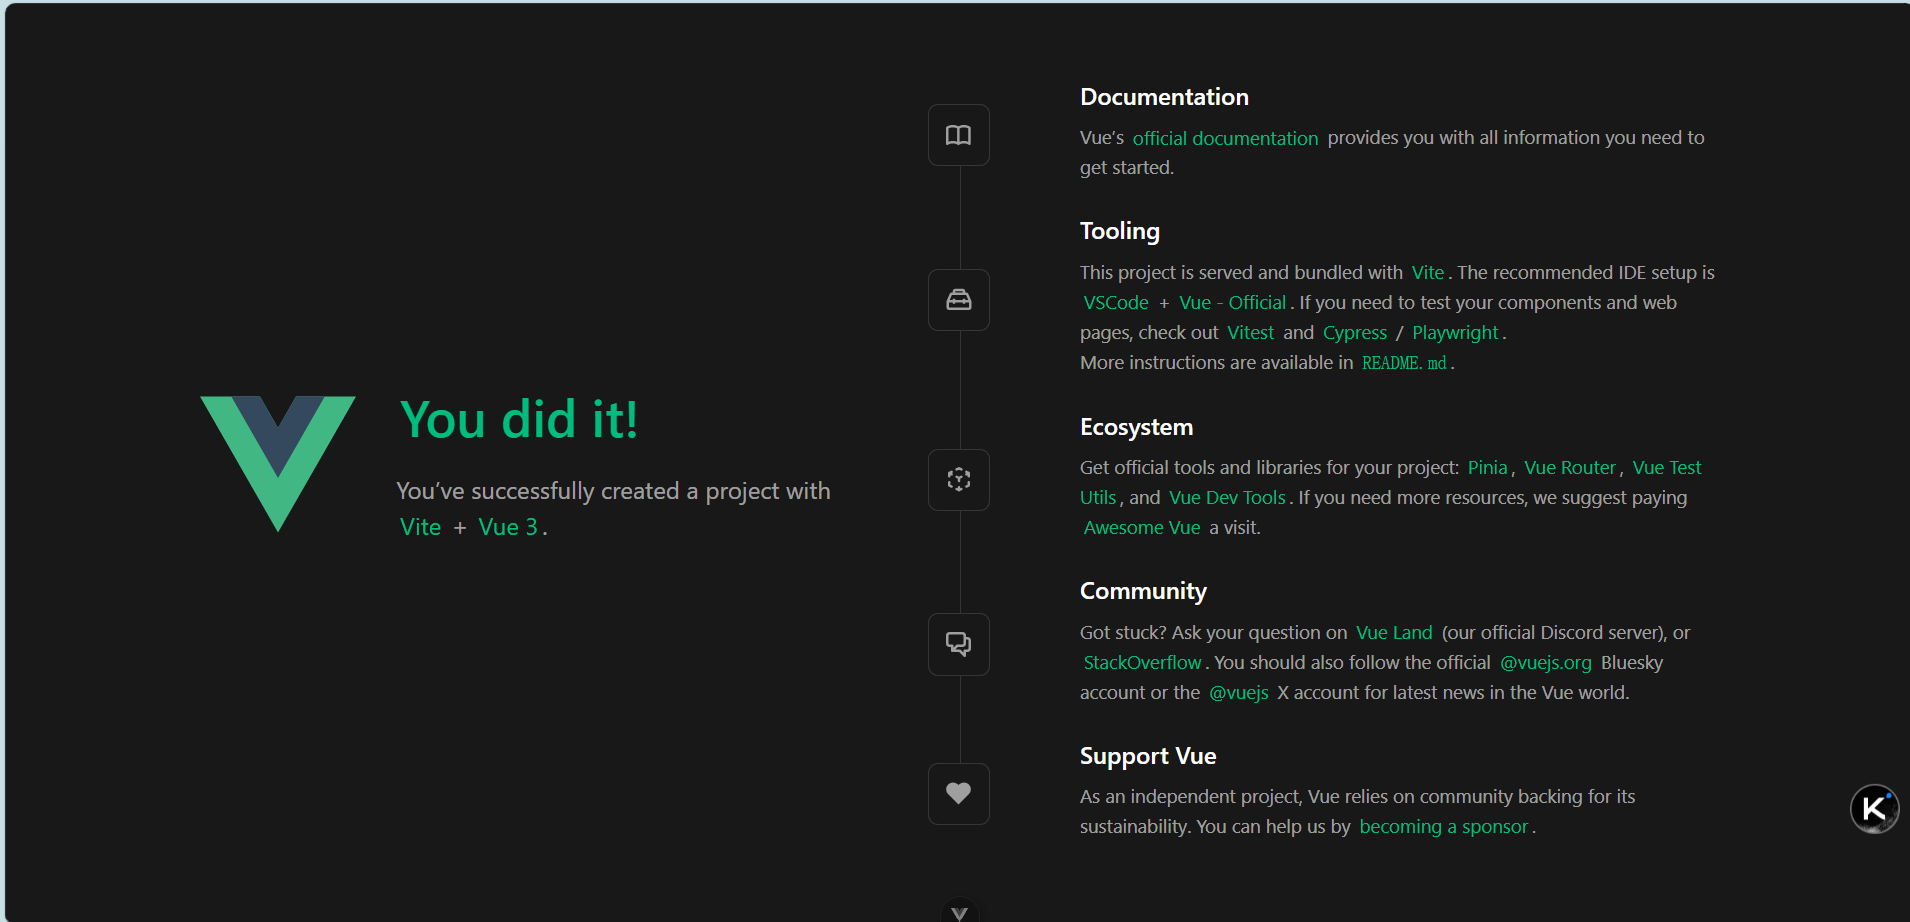Click the Ecosystem icon on the timeline

click(x=959, y=479)
